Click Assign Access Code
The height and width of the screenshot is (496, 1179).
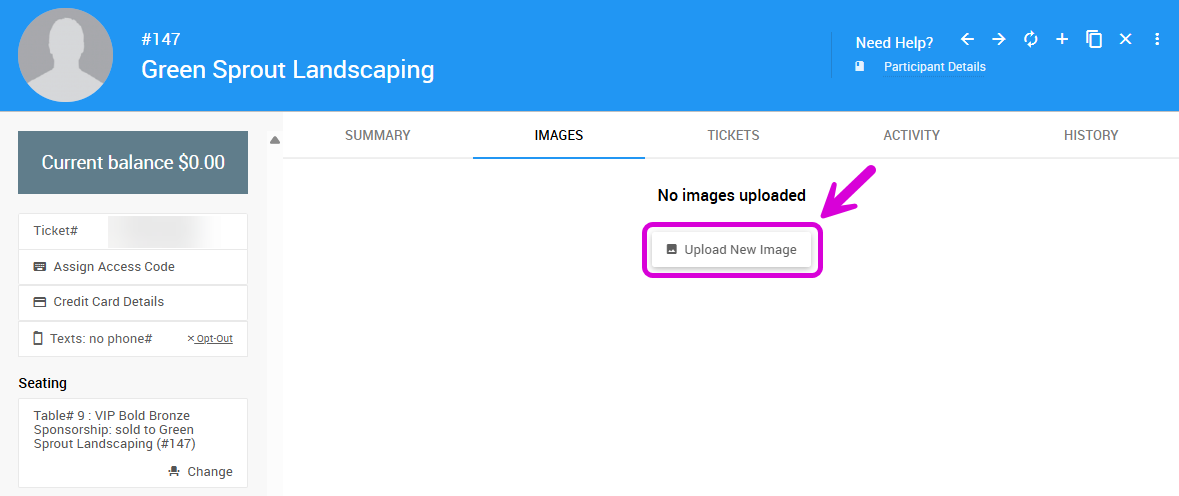coord(113,267)
